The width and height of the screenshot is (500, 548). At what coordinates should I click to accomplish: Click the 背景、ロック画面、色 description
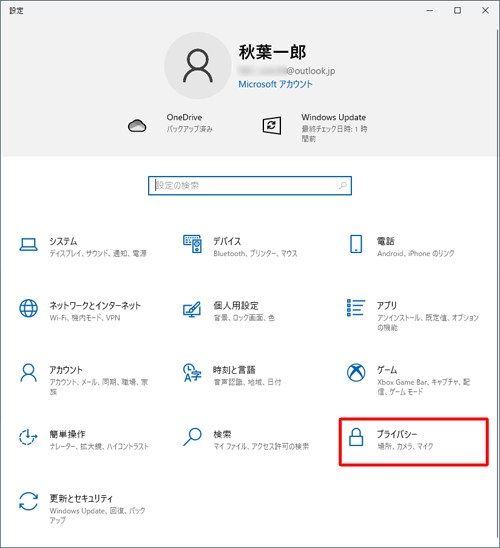pos(244,318)
